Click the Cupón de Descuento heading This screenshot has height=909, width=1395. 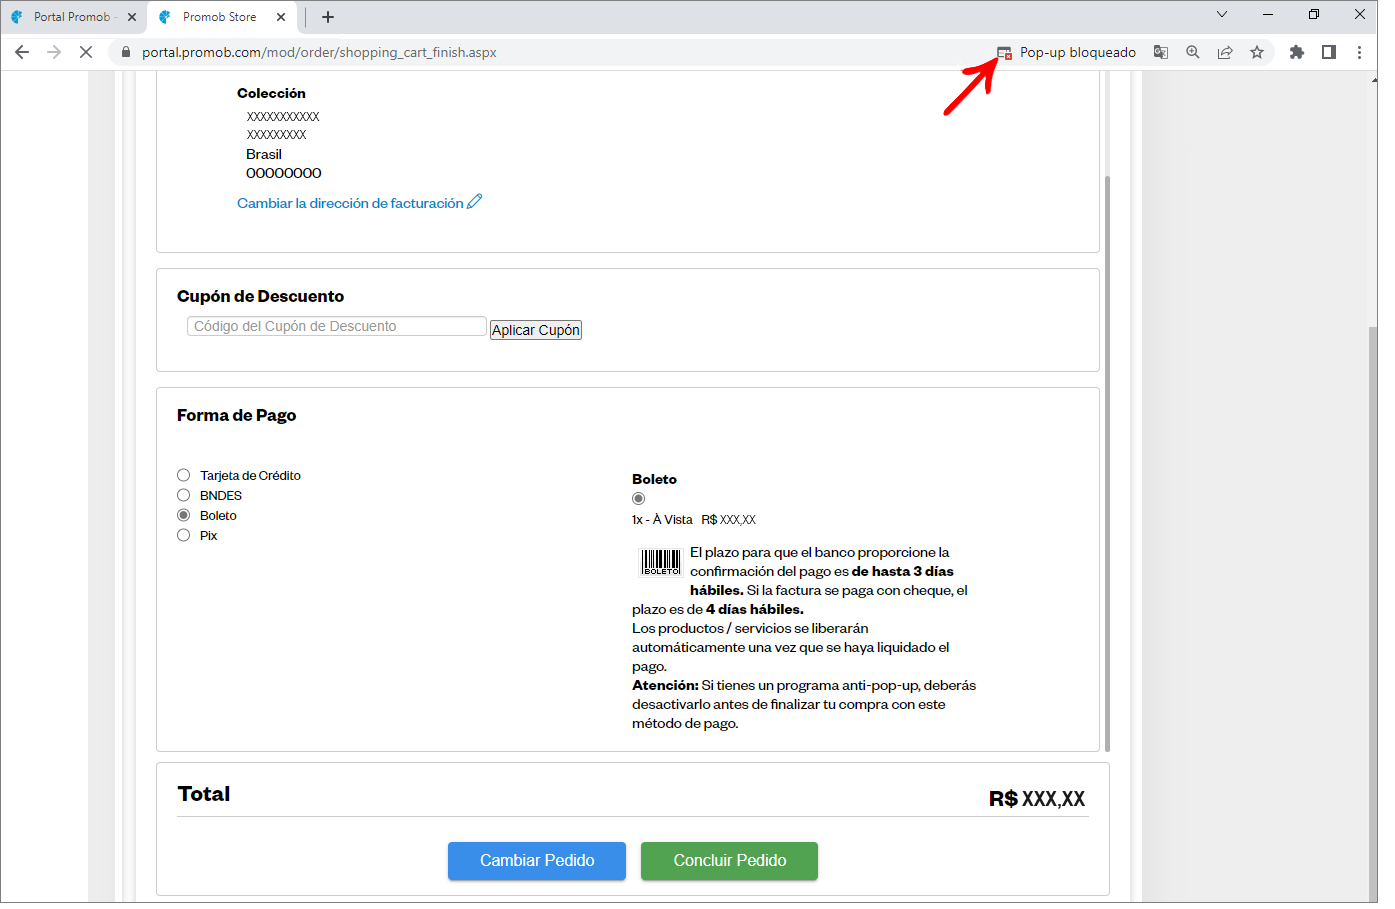click(261, 296)
